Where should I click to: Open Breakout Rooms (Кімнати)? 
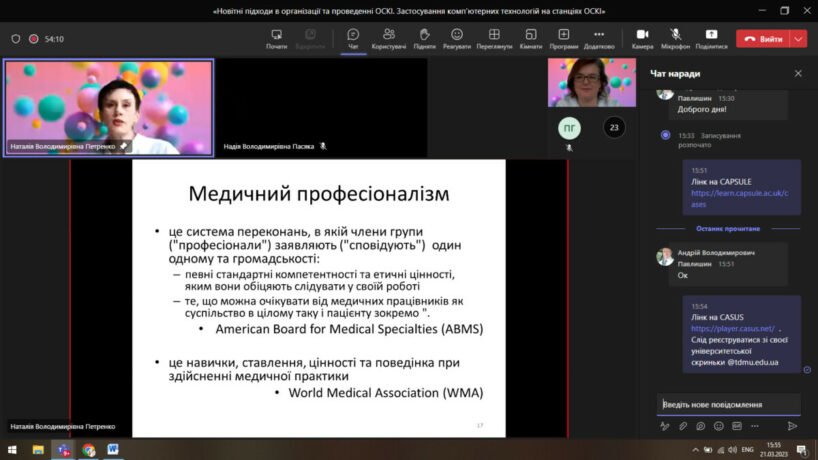click(531, 38)
